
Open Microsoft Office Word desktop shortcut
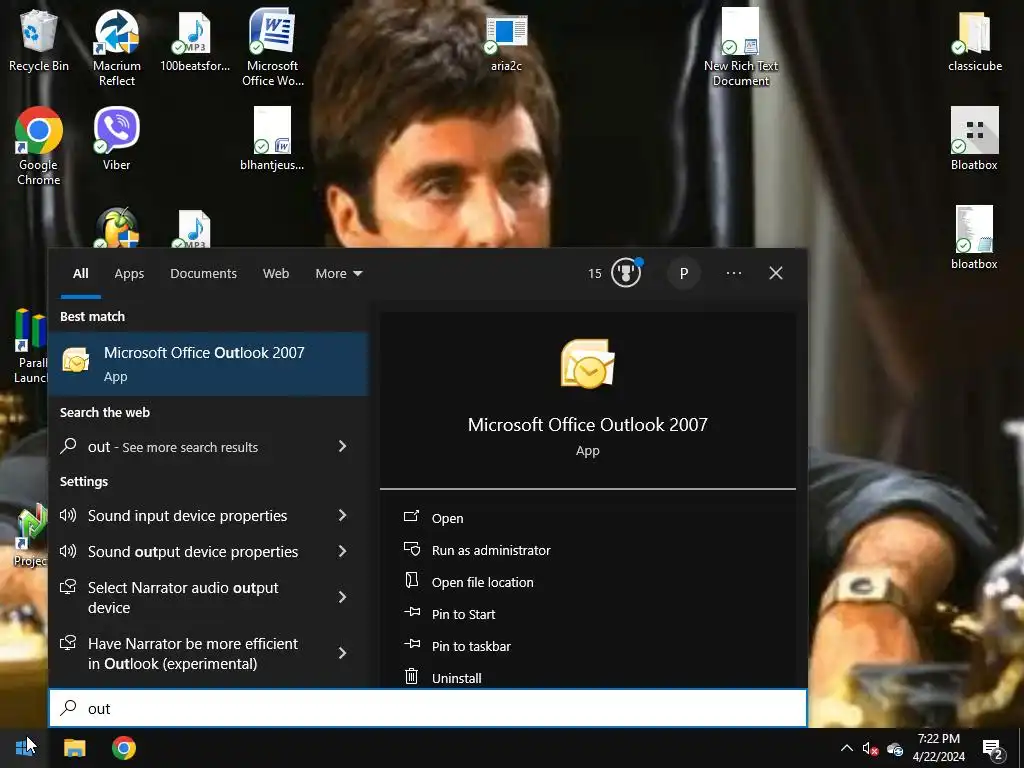(272, 47)
